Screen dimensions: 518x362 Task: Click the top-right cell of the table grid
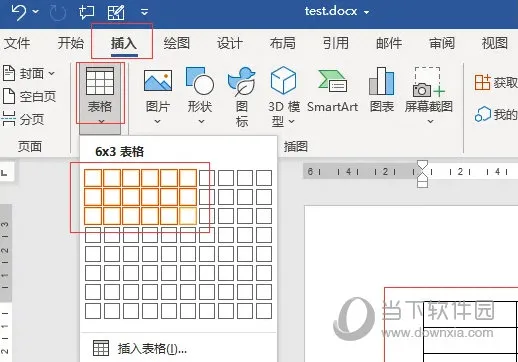(264, 178)
